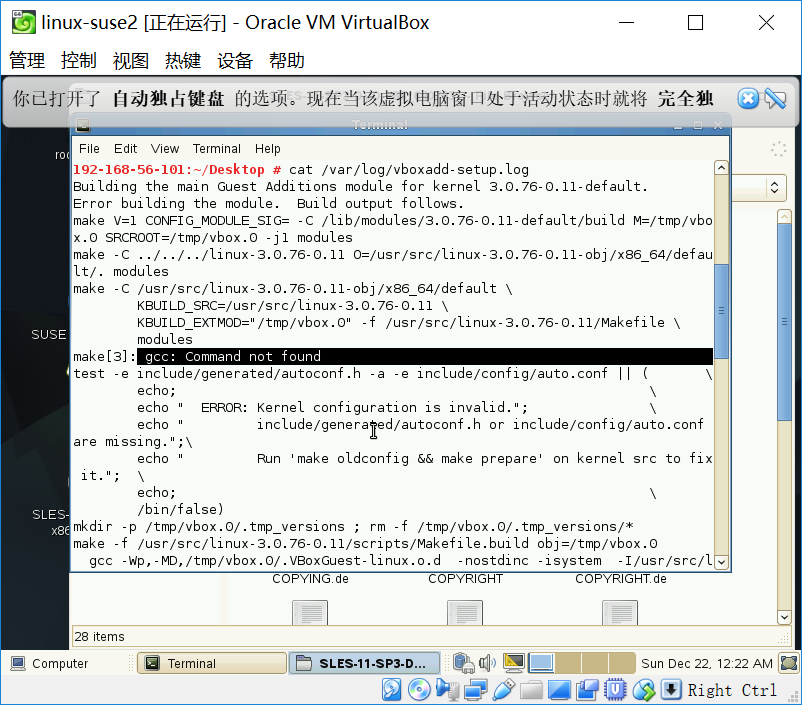Open the file browser view dropdown stepper
Image resolution: width=802 pixels, height=705 pixels.
coord(774,187)
